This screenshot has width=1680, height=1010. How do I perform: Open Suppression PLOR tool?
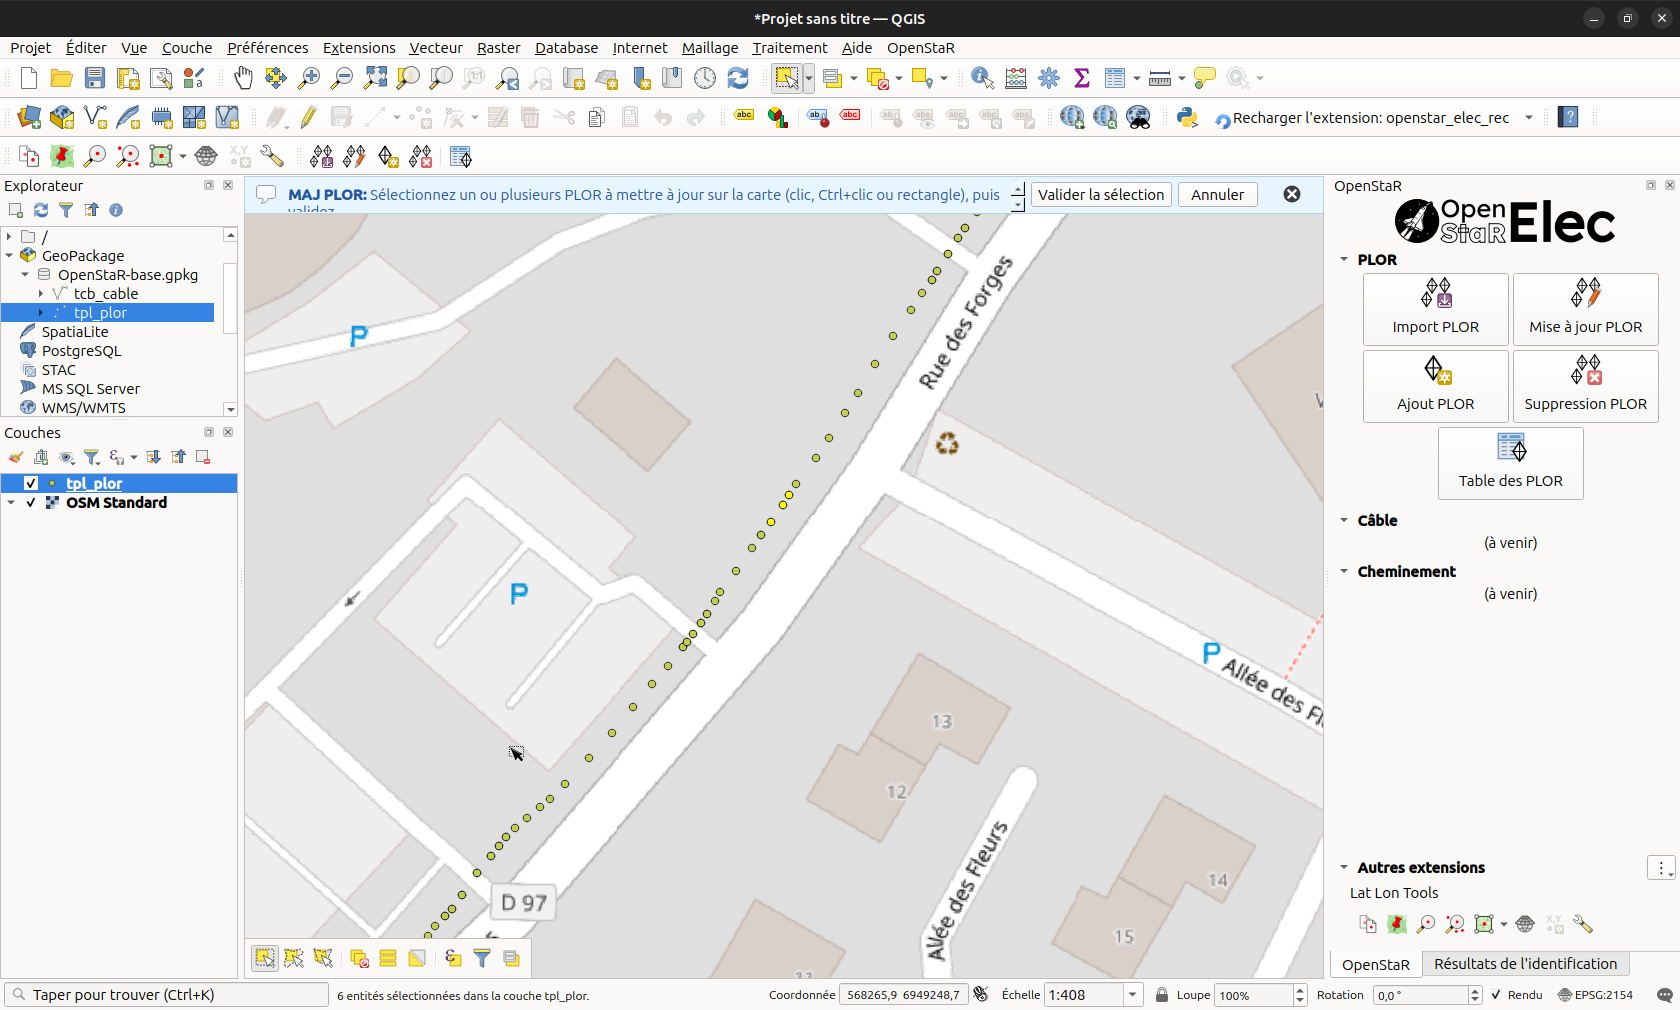click(1585, 386)
